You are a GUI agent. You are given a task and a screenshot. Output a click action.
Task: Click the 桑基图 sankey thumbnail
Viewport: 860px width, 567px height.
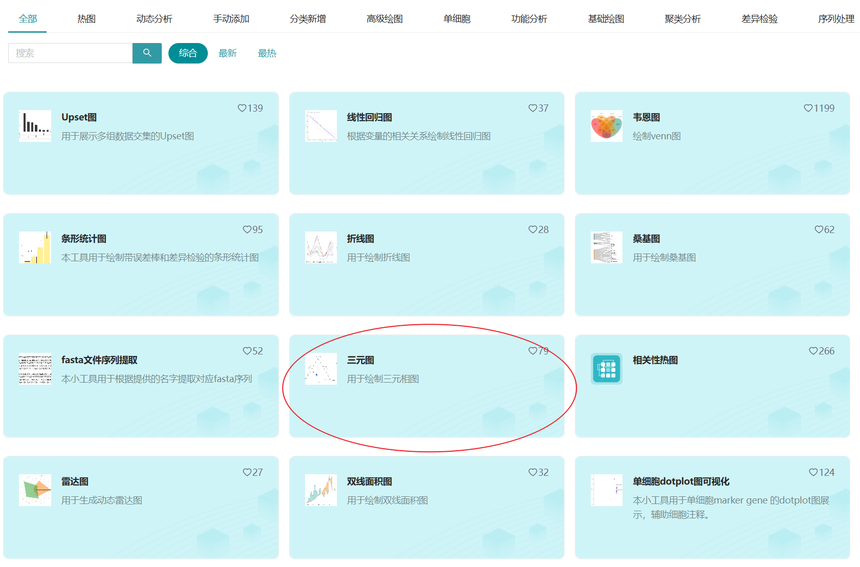coord(607,247)
